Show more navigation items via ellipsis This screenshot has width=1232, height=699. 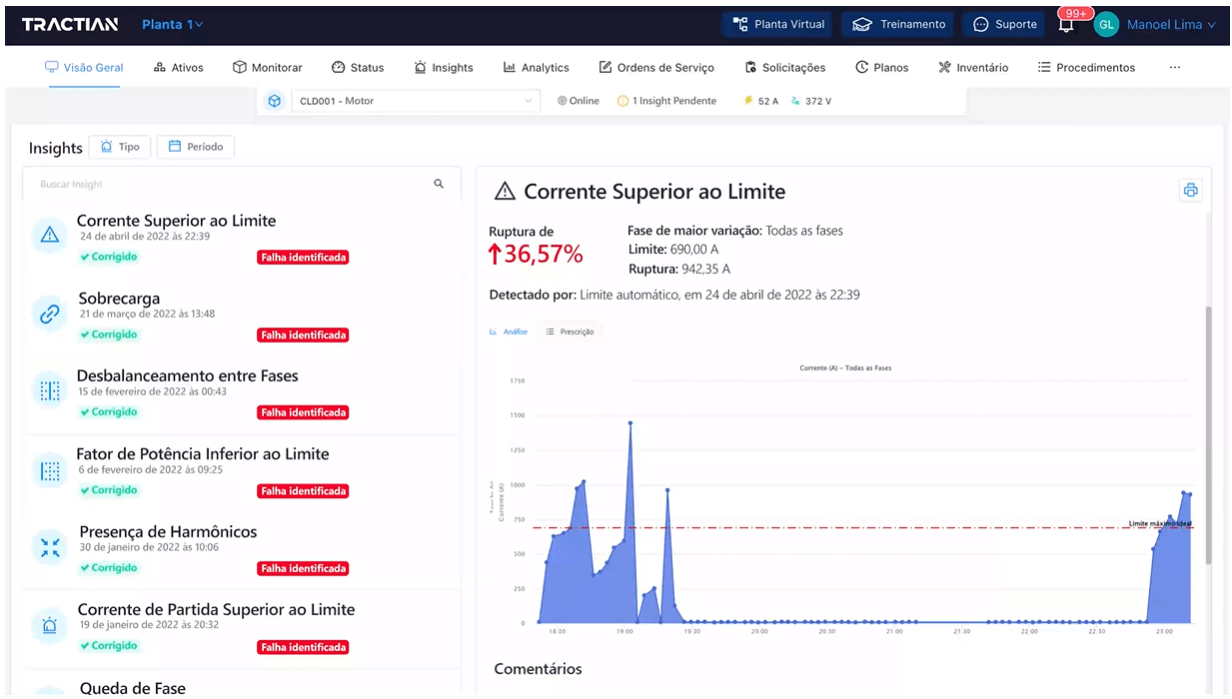pos(1175,67)
